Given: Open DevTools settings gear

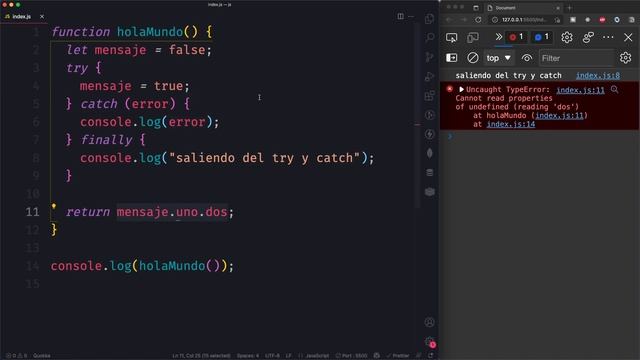Looking at the screenshot, I should [567, 38].
